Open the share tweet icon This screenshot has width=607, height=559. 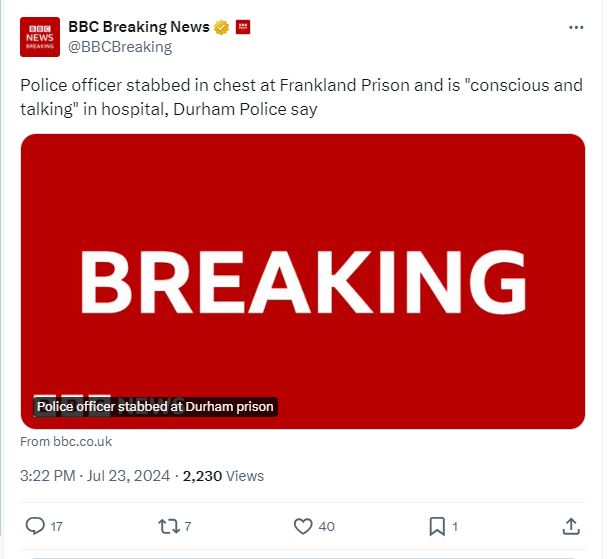[571, 526]
